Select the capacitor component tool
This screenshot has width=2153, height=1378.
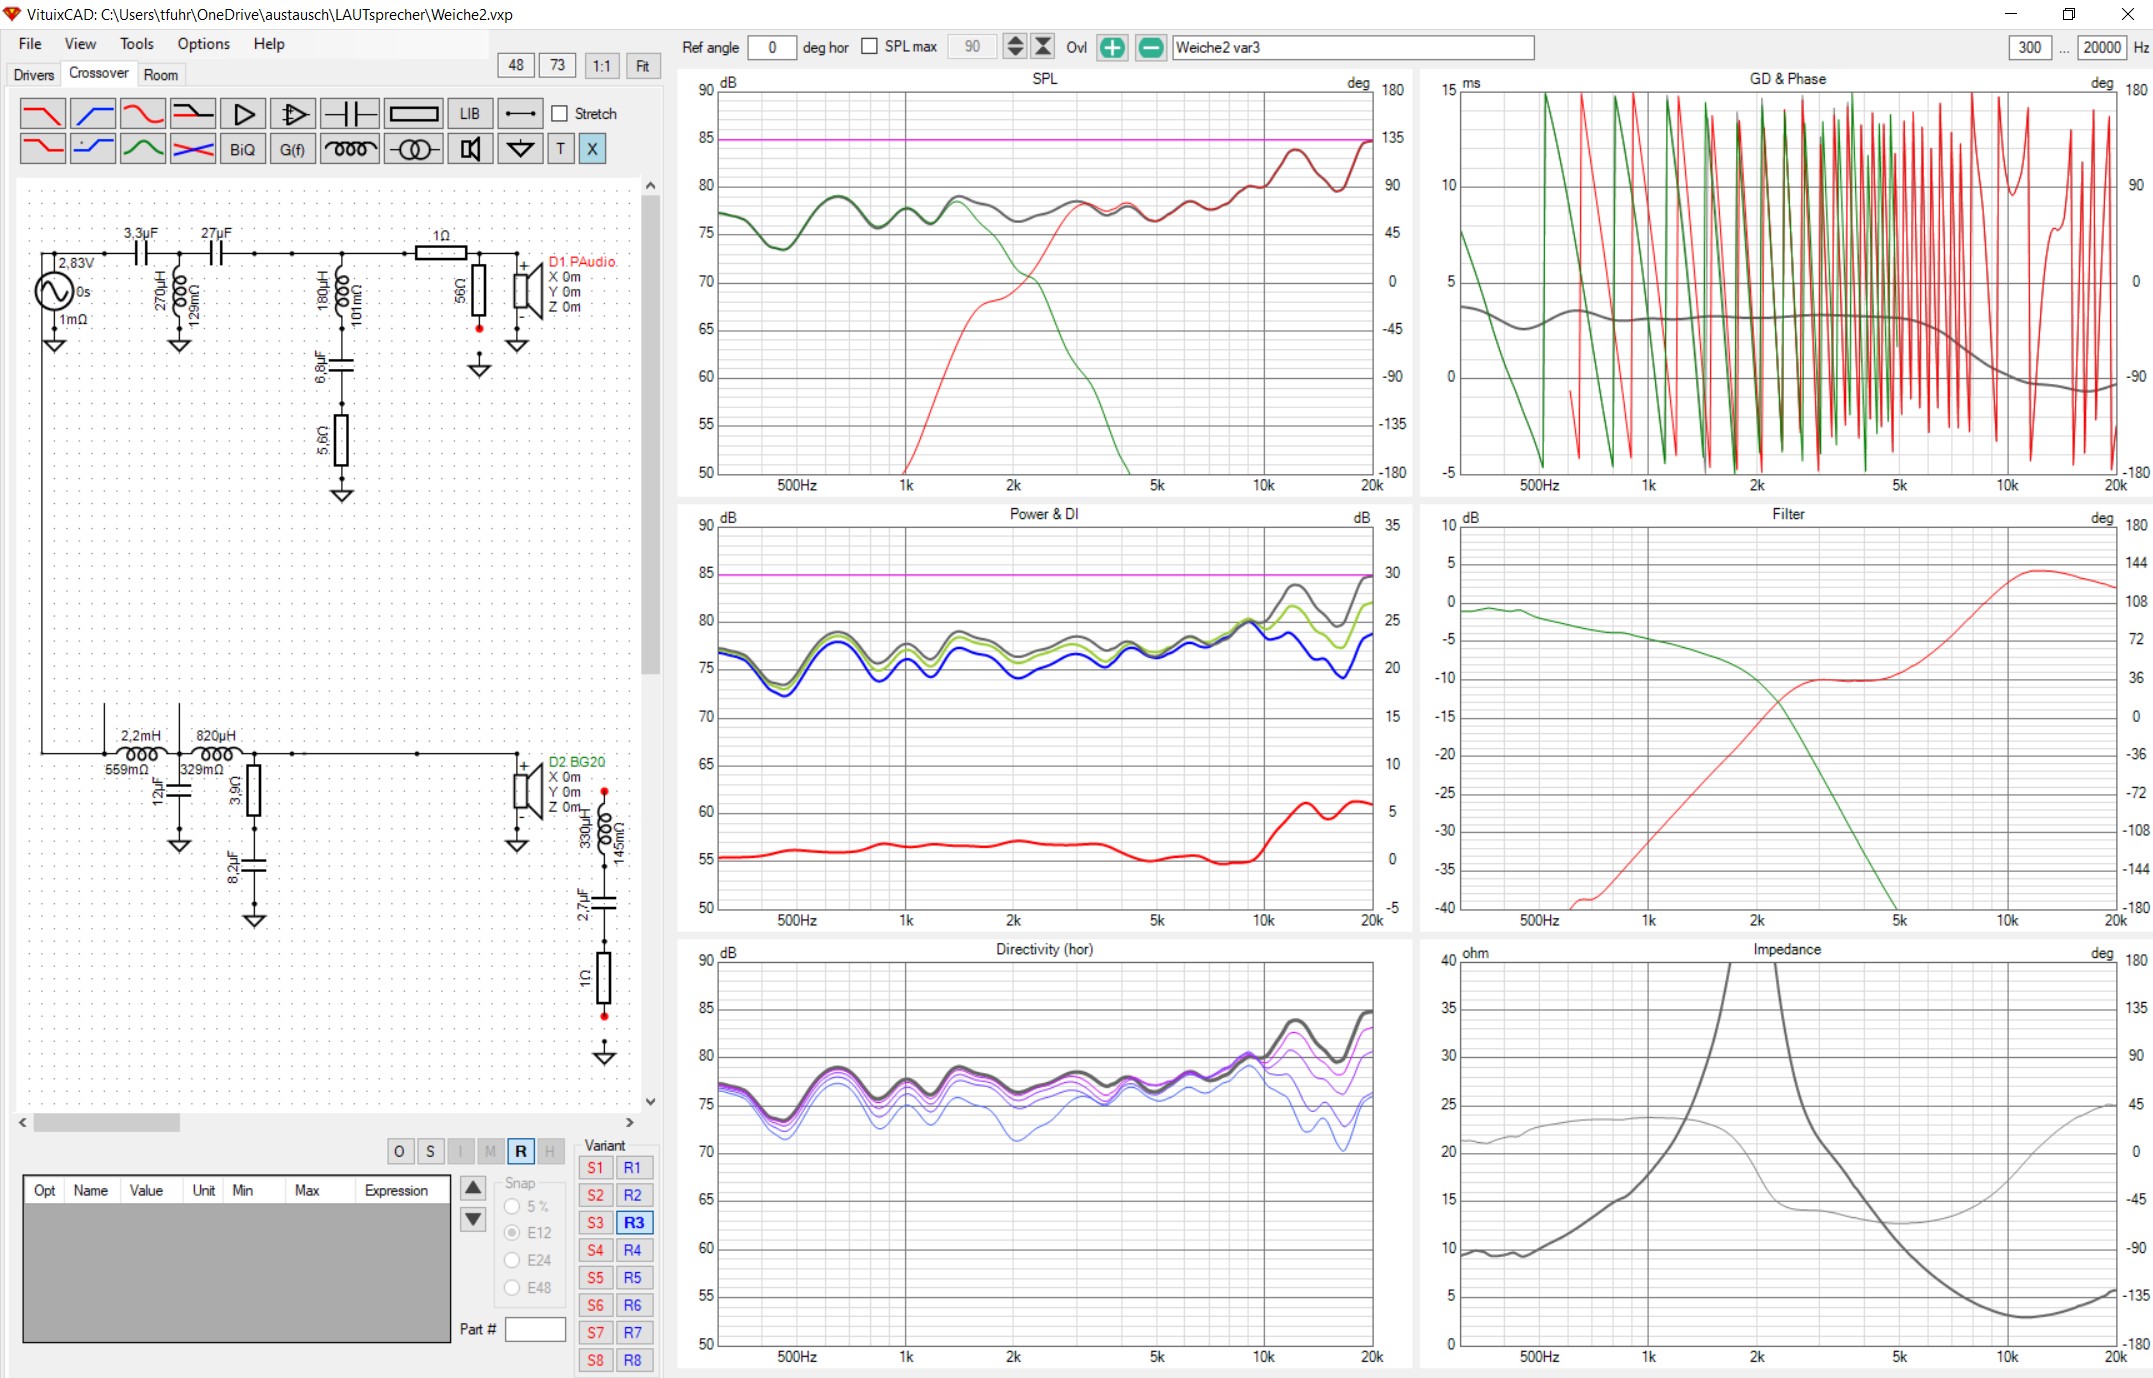(350, 114)
